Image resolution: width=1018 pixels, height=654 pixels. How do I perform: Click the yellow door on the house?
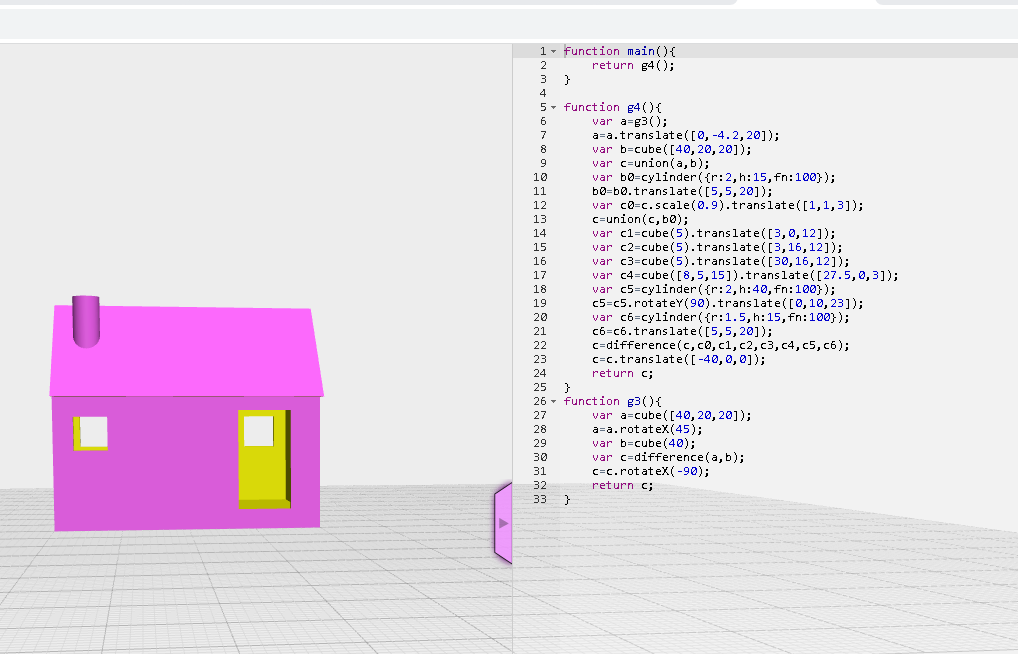point(263,475)
